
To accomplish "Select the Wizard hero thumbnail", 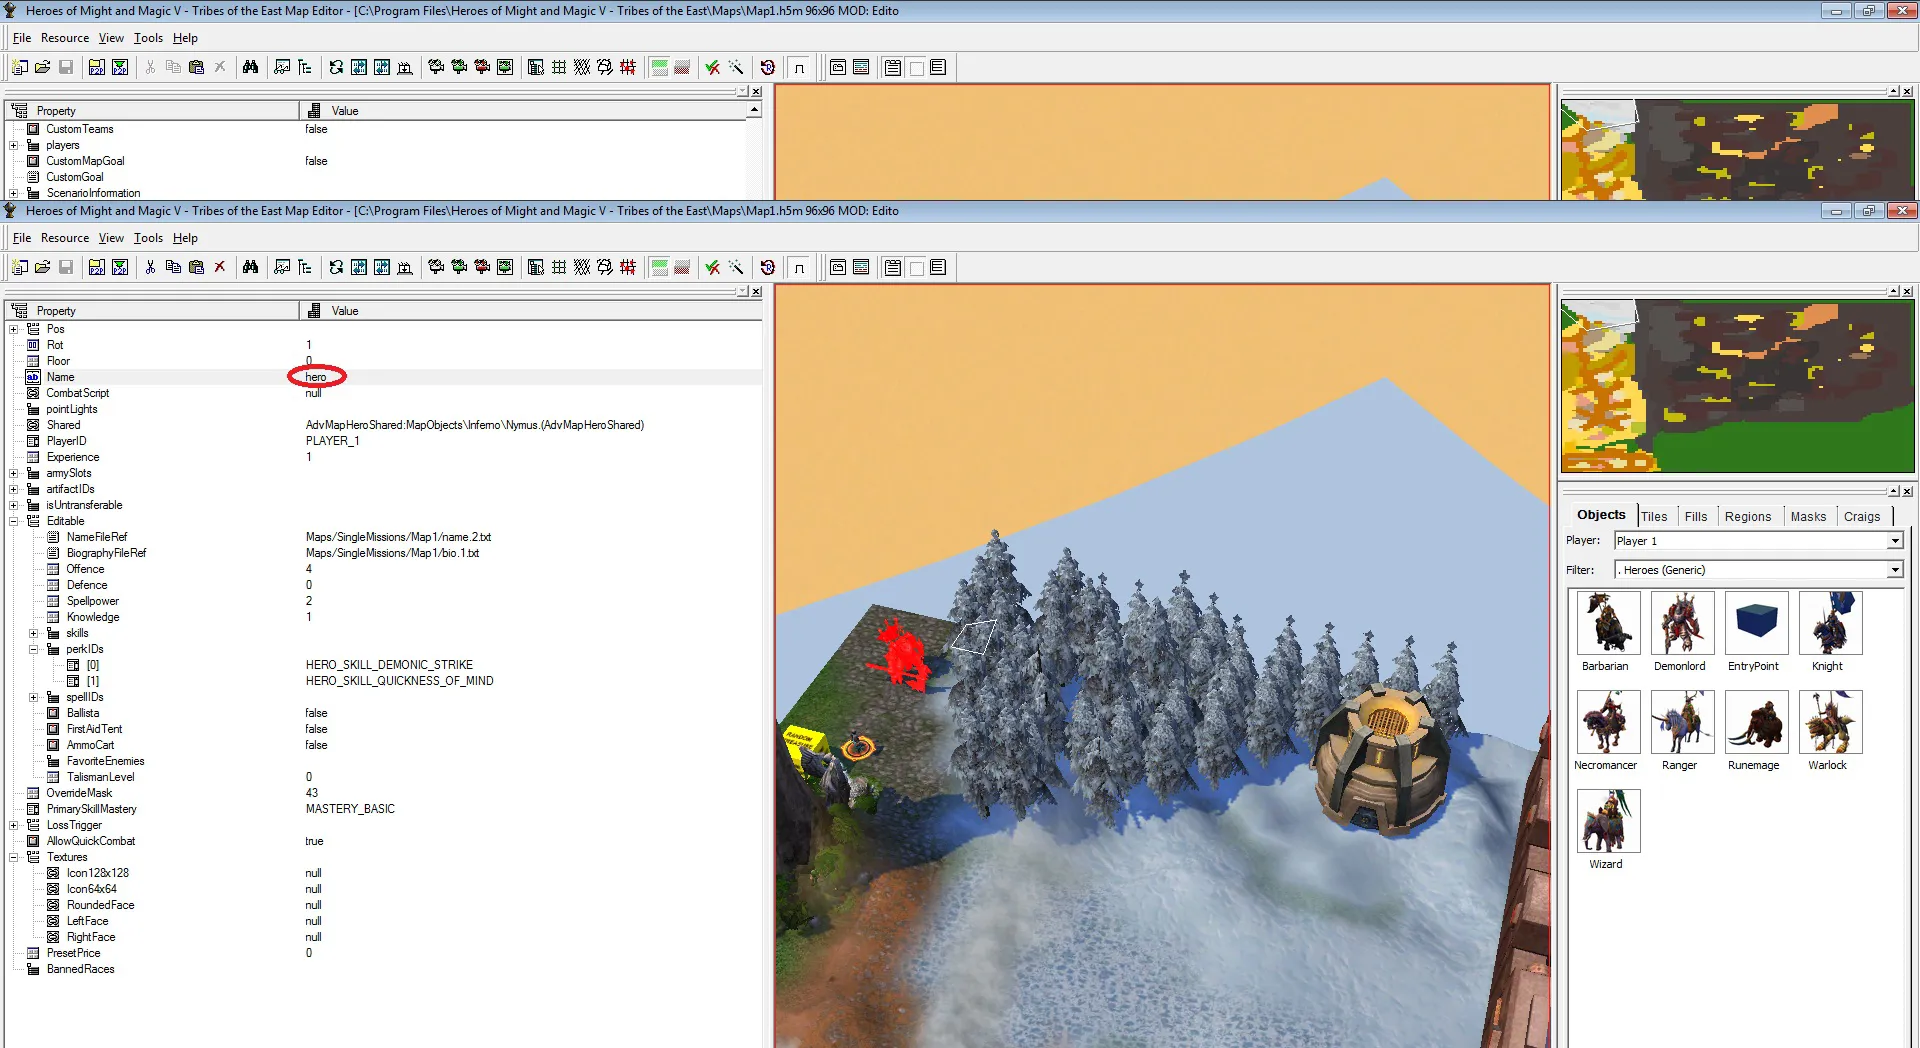I will (x=1608, y=821).
